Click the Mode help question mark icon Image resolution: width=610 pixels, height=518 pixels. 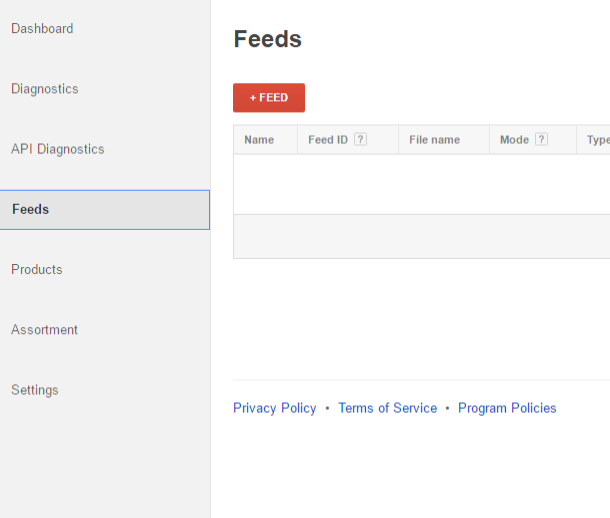[x=541, y=140]
